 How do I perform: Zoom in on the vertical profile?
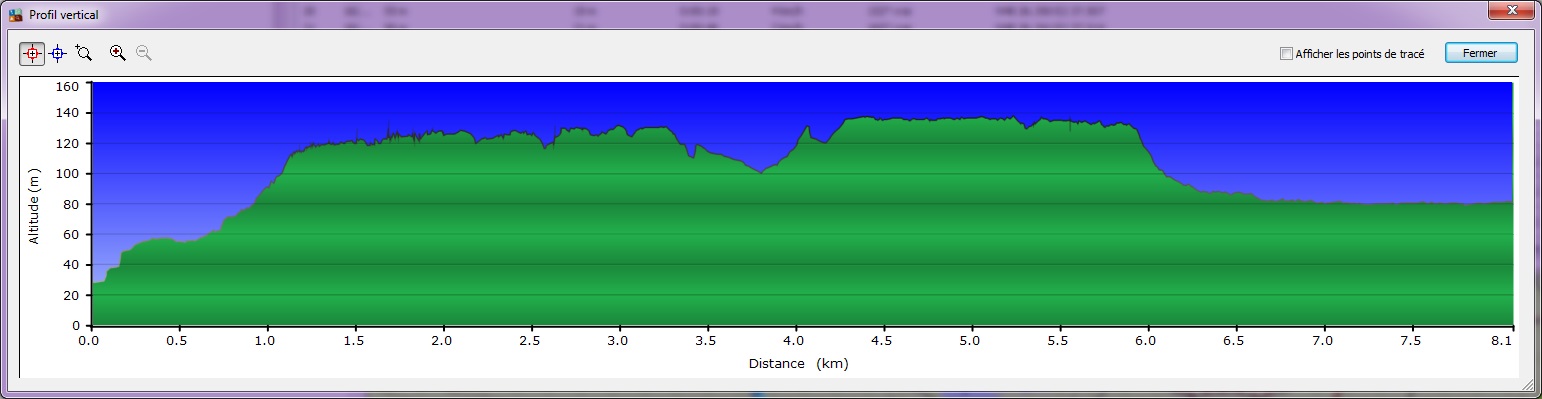(118, 53)
